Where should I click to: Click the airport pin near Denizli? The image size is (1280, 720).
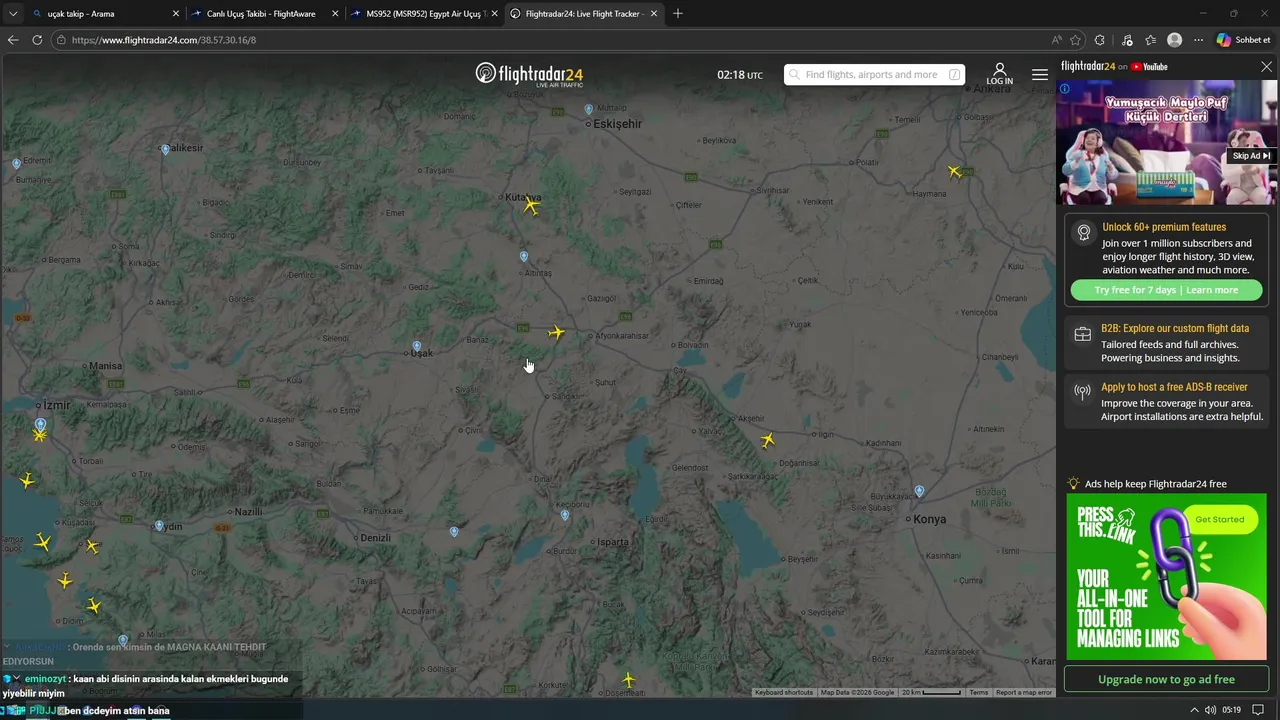(454, 532)
